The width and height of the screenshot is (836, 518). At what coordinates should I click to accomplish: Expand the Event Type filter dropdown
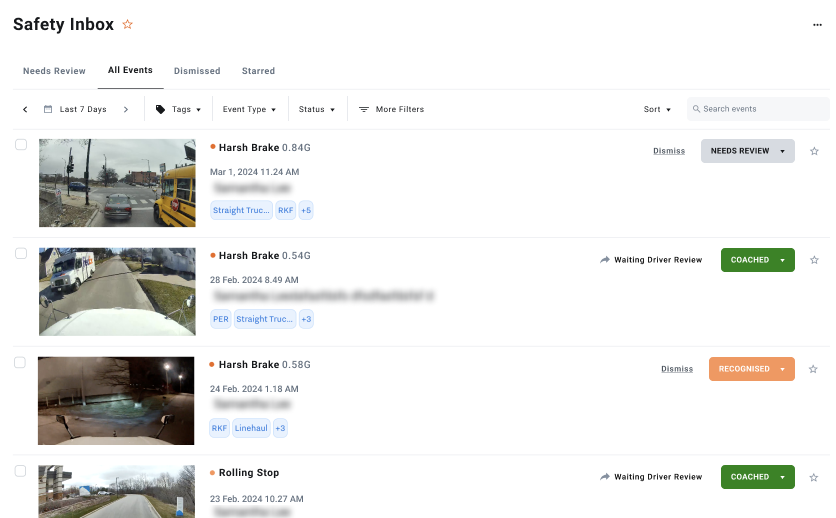[x=250, y=109]
